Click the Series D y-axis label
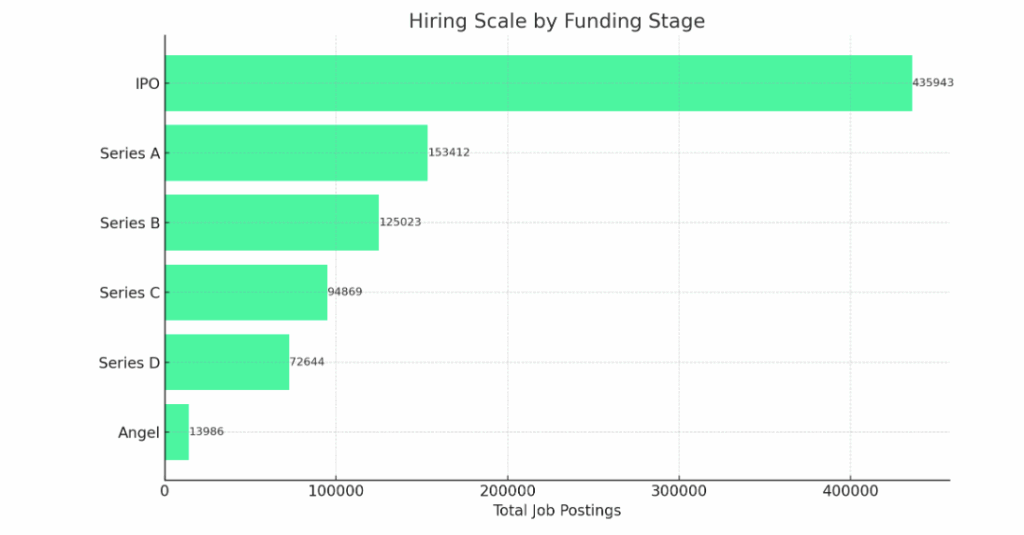The height and width of the screenshot is (535, 1024). click(x=129, y=363)
